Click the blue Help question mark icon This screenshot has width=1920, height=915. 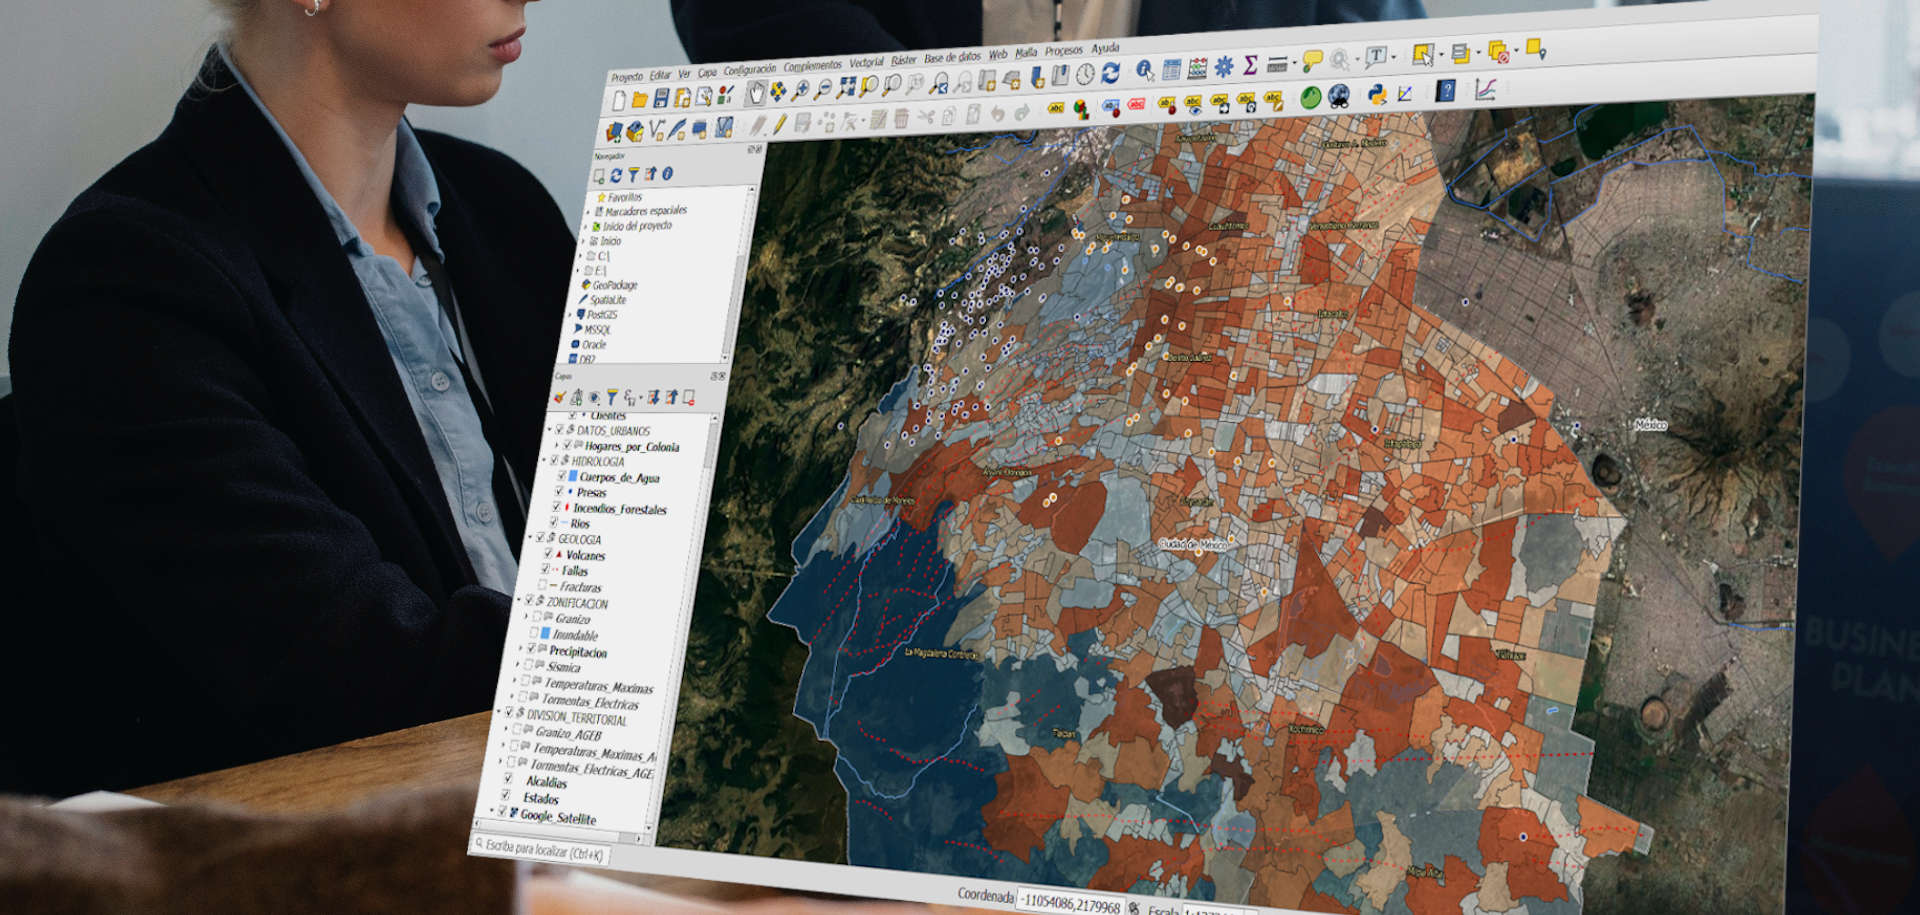(x=1446, y=90)
